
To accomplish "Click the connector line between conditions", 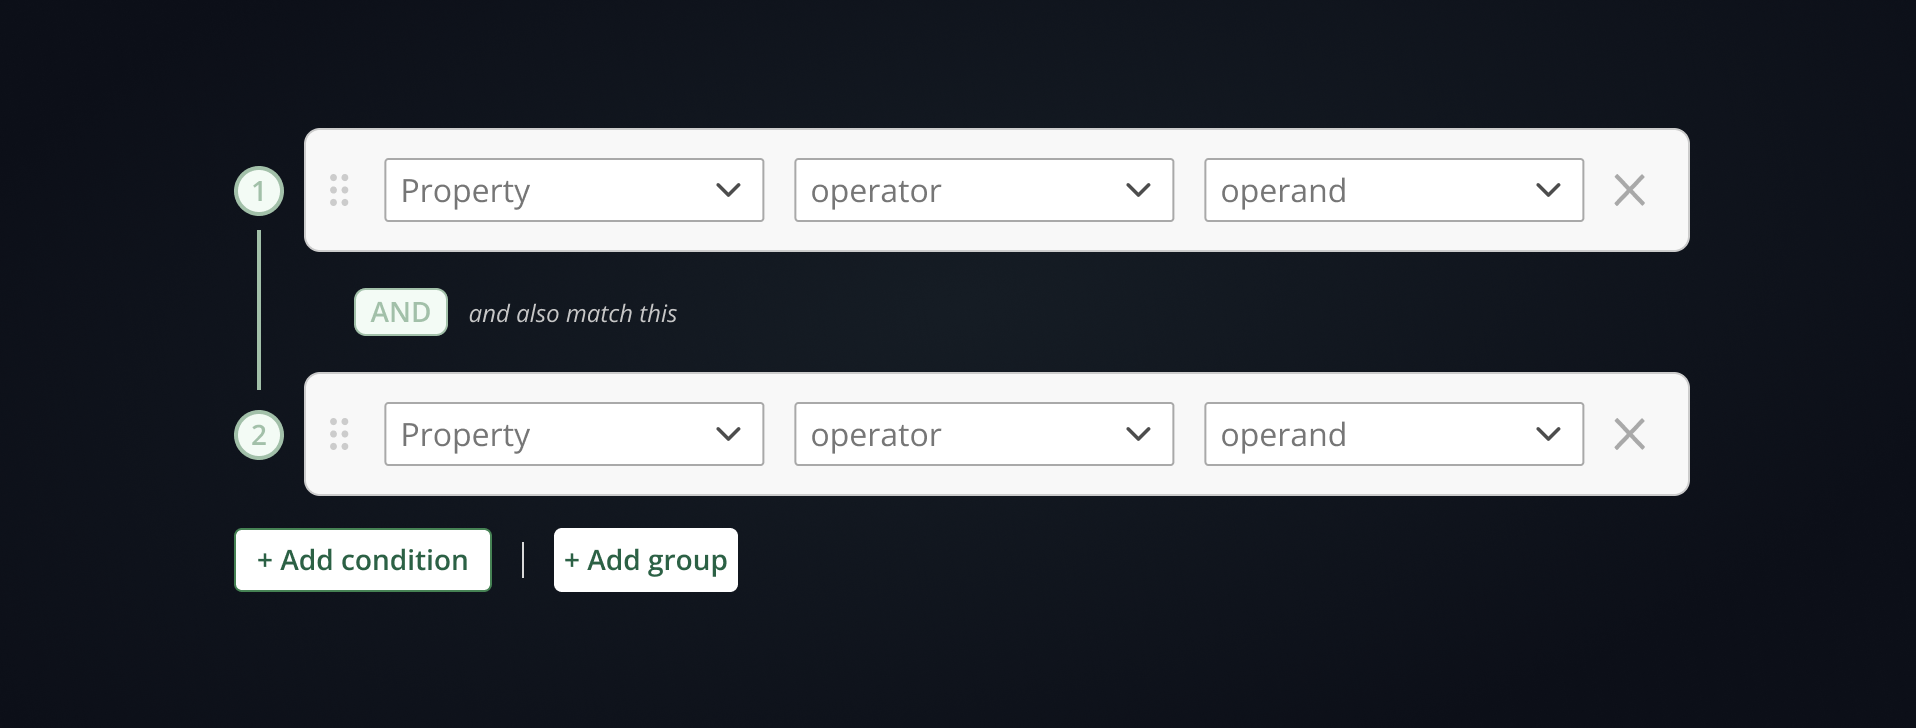I will [x=259, y=310].
